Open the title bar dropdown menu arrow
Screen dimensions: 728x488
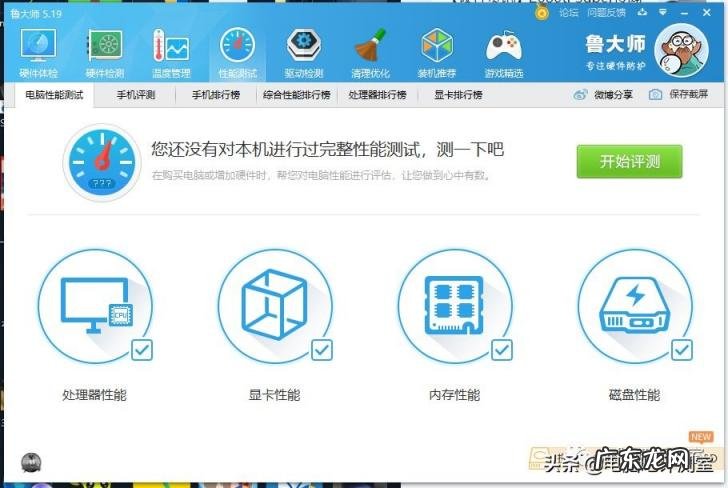point(663,13)
